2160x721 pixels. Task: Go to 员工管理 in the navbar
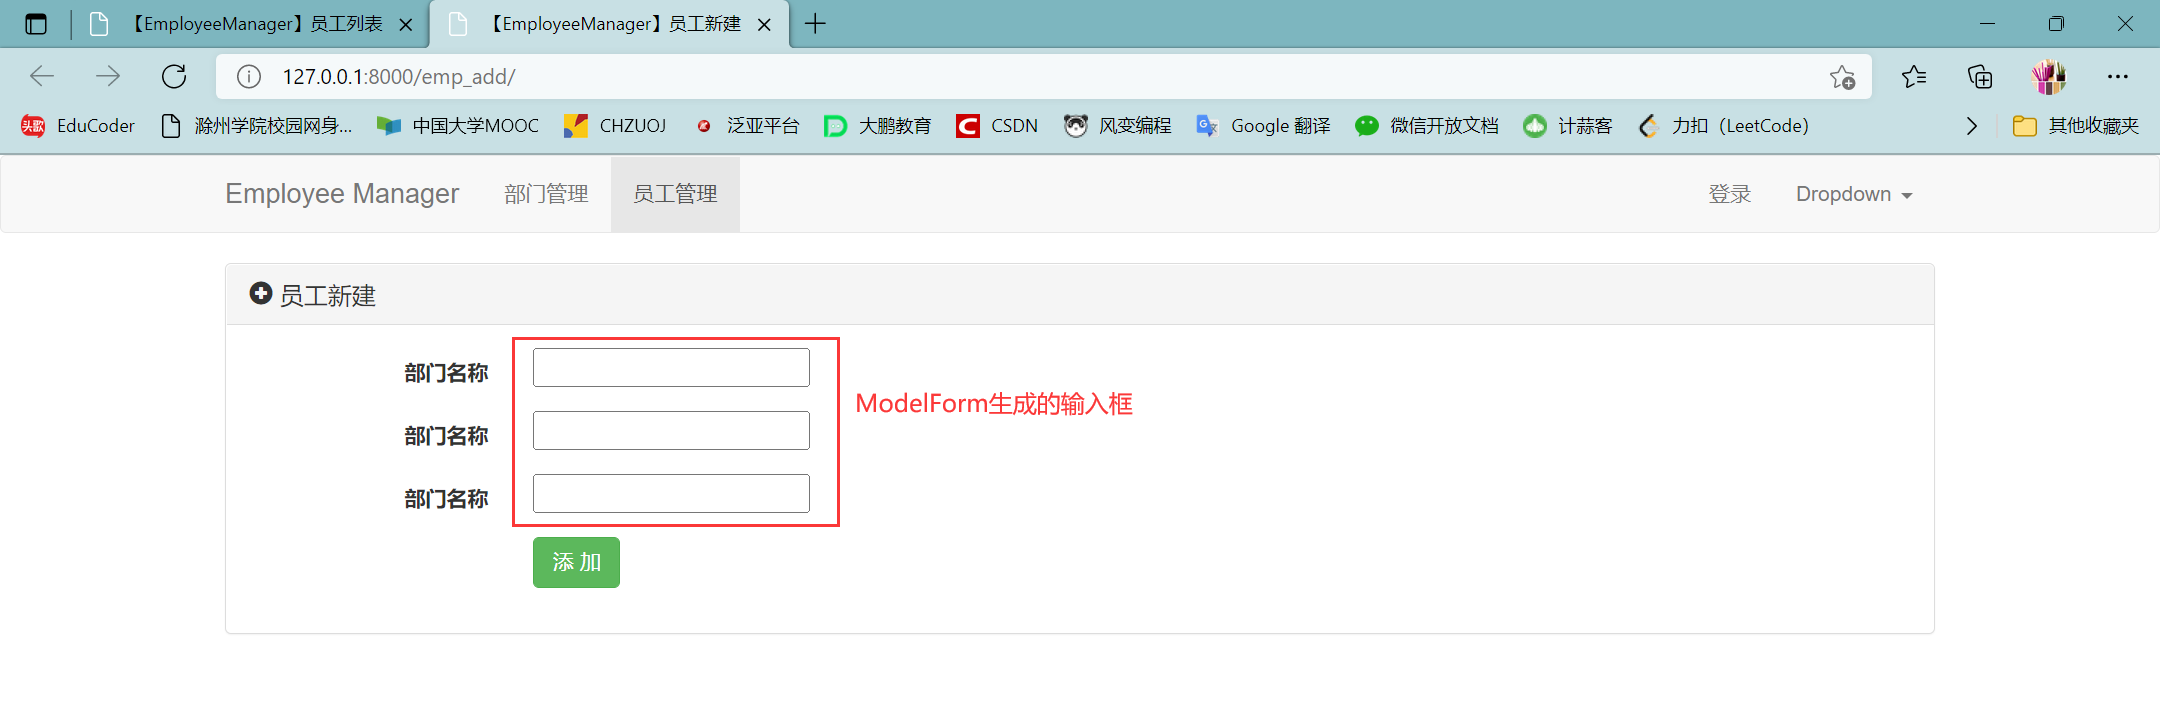coord(675,194)
